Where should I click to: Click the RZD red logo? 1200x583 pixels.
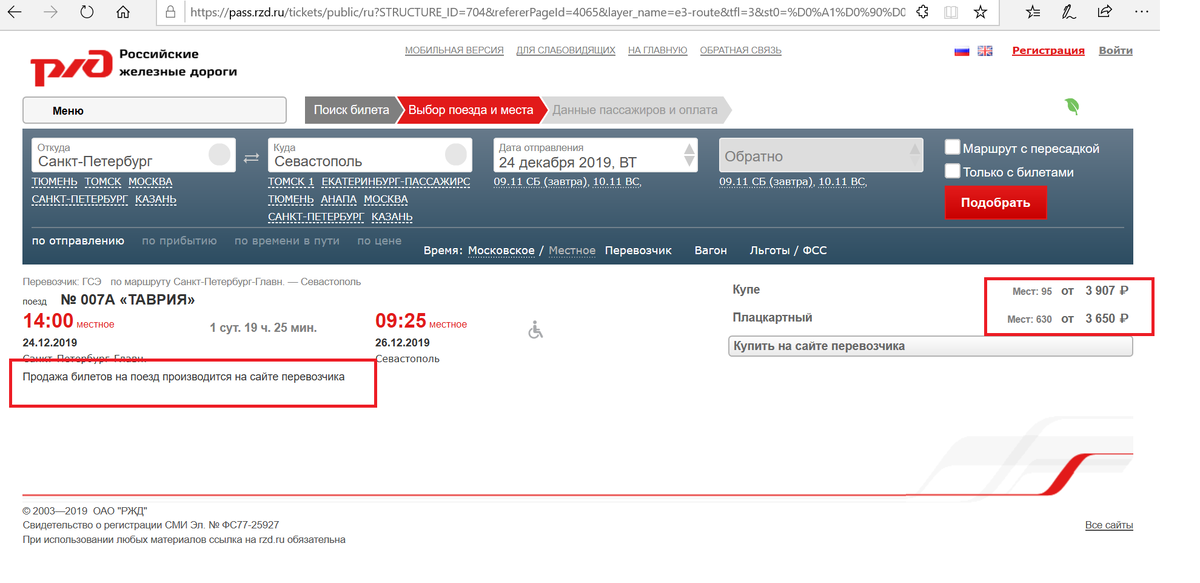tap(70, 69)
